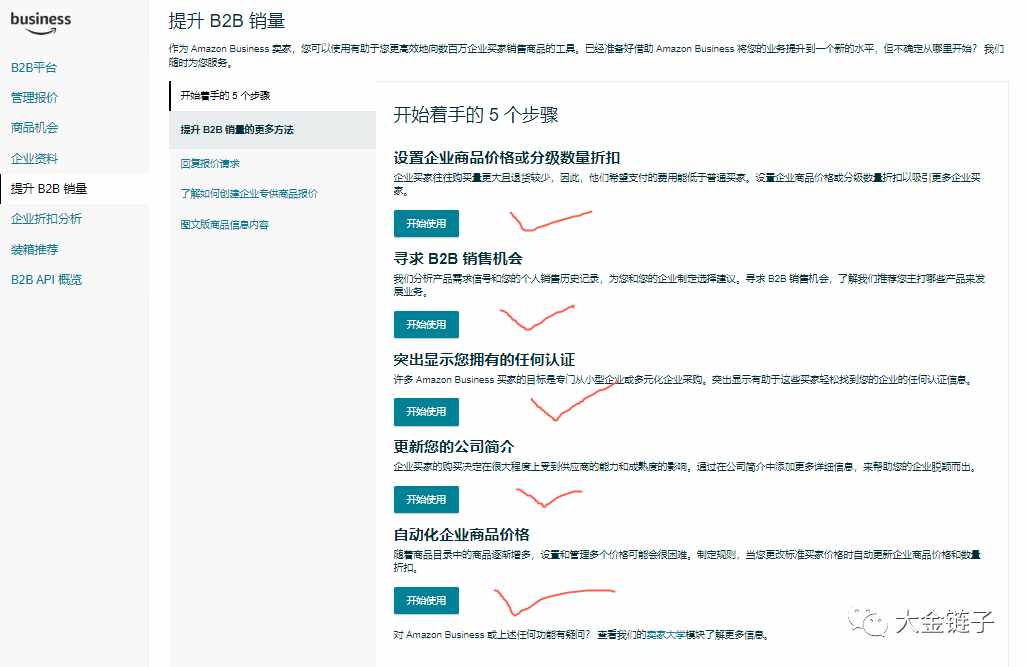Image resolution: width=1028 pixels, height=667 pixels.
Task: Open B2B API 概览 in the sidebar
Action: [46, 279]
